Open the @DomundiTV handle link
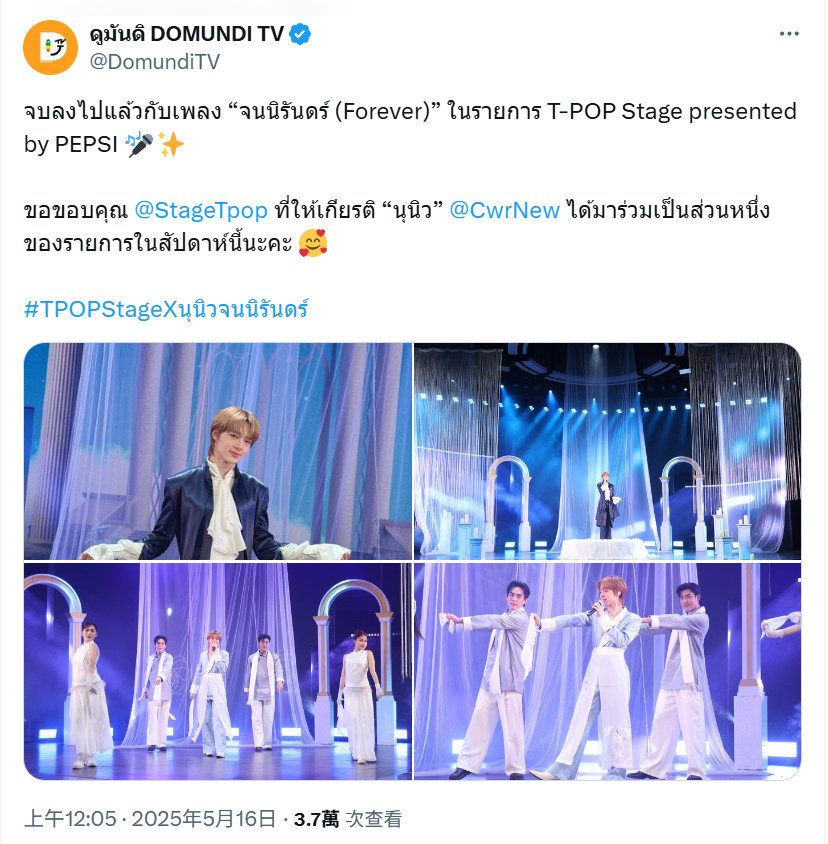The width and height of the screenshot is (828, 844). coord(155,62)
